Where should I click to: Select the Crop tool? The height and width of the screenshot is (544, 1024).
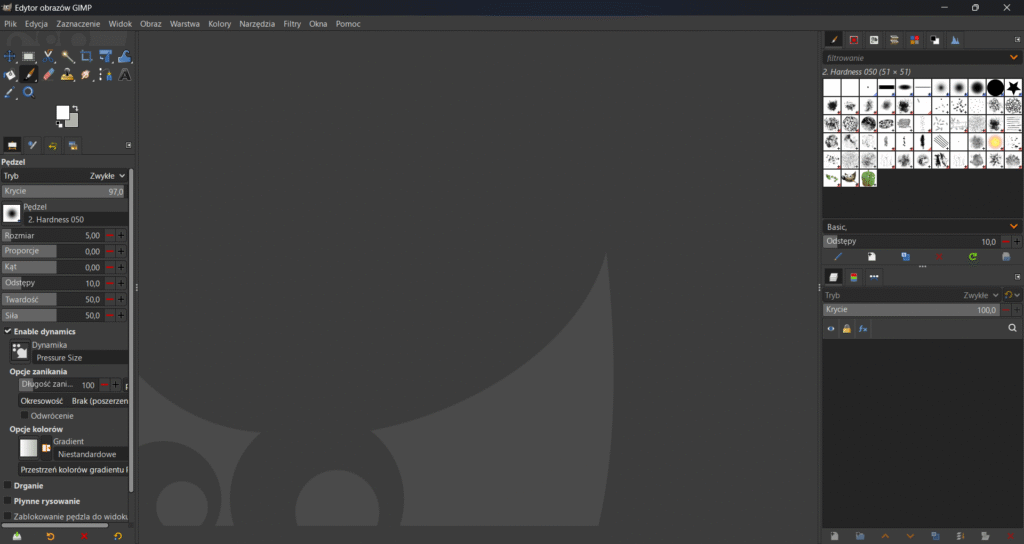86,56
